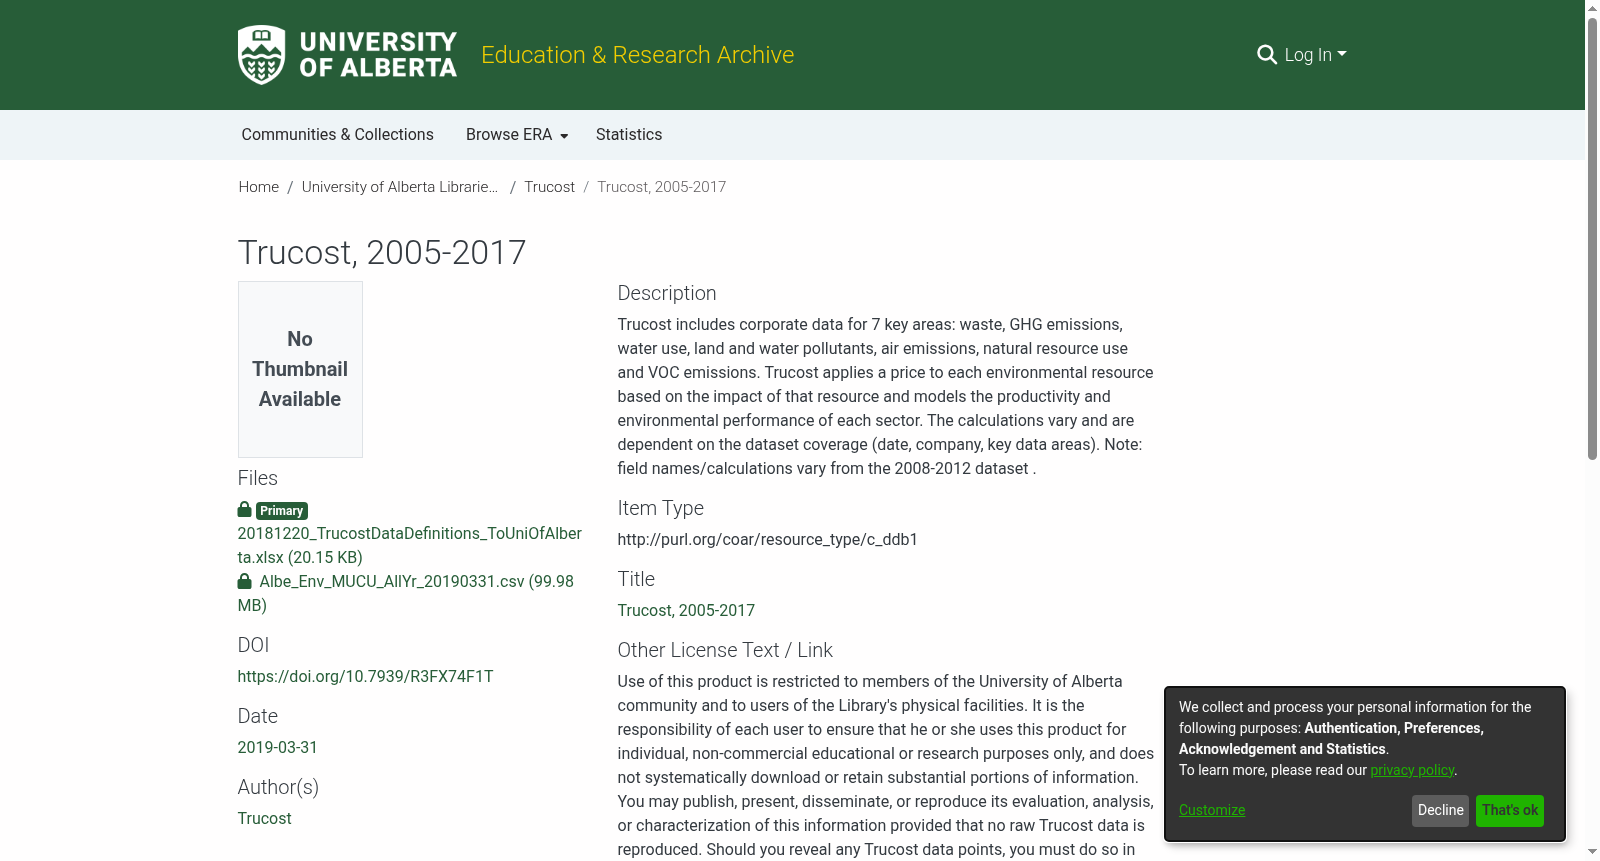This screenshot has height=861, width=1600.
Task: Open University of Alberta Libraries breadcrumb
Action: tap(400, 187)
